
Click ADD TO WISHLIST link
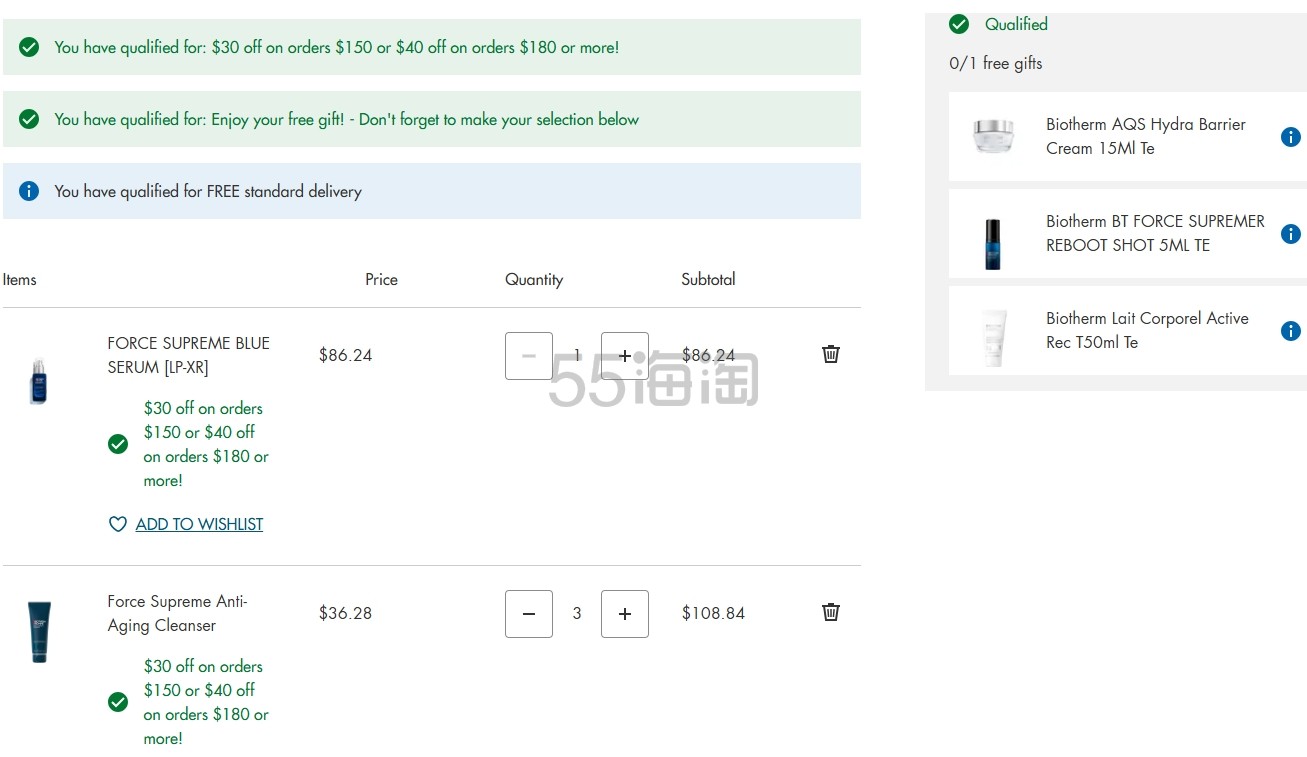(x=199, y=524)
